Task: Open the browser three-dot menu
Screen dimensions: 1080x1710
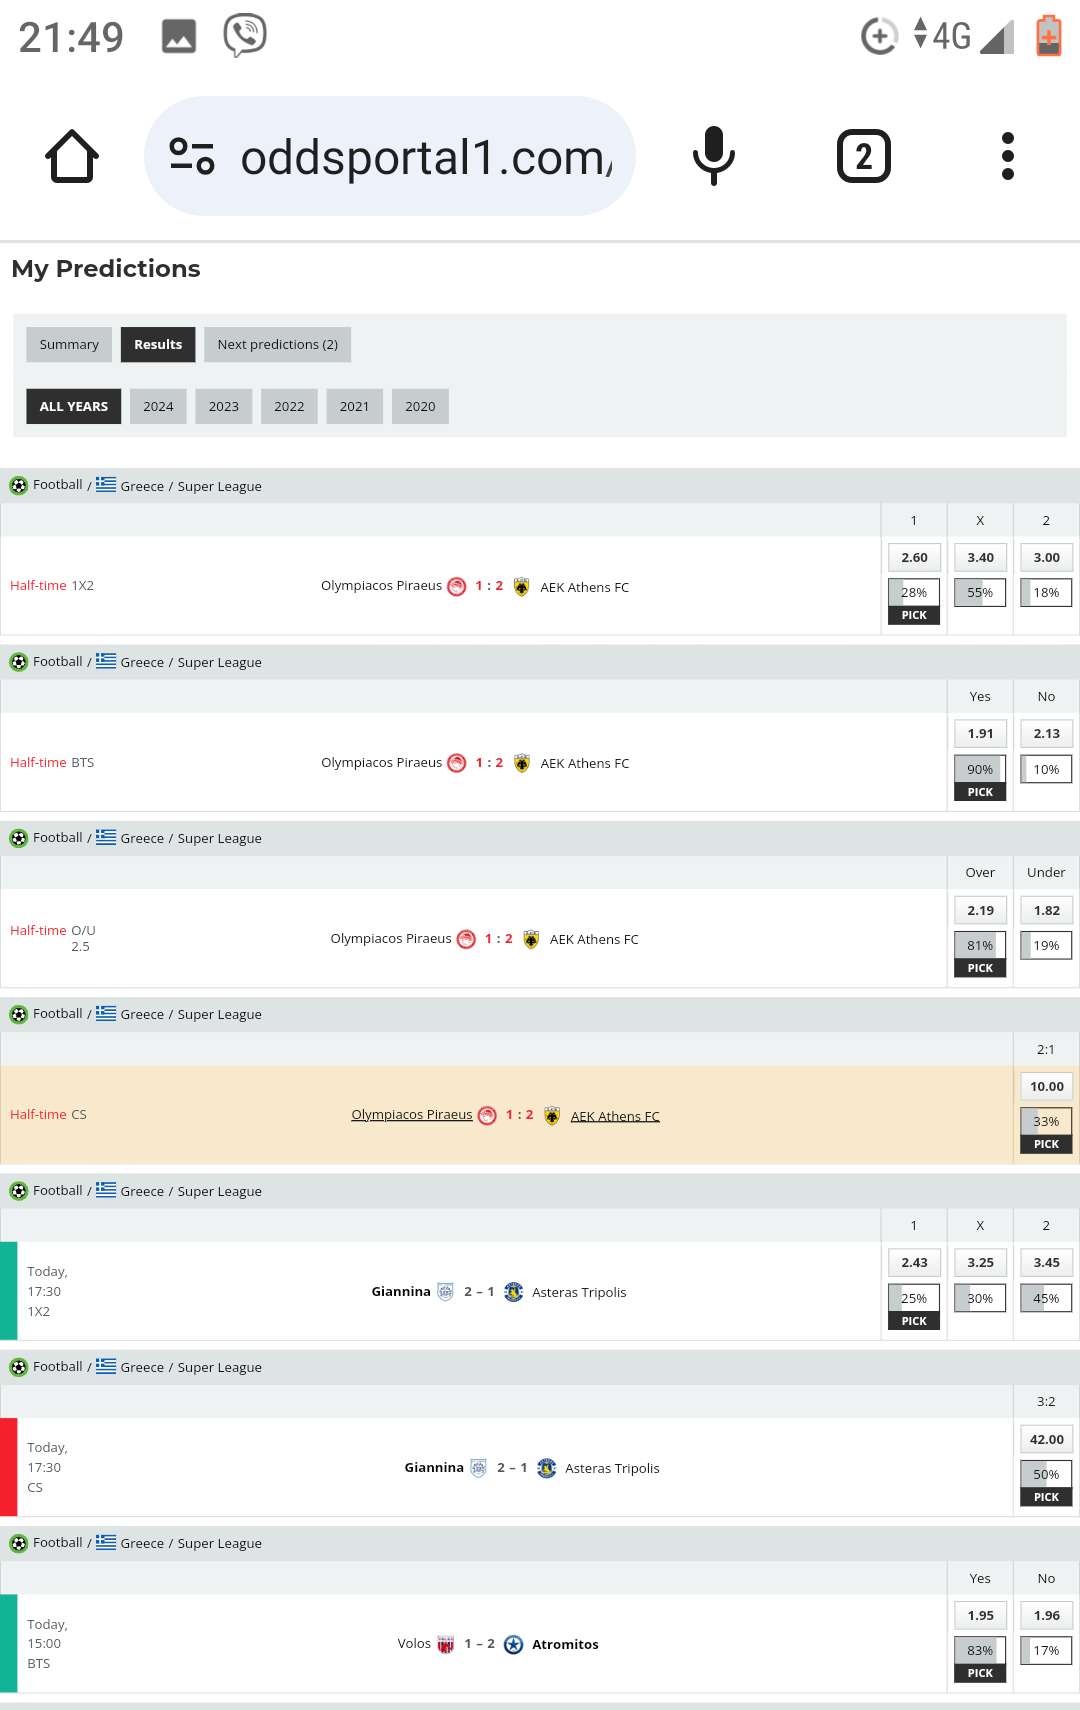Action: coord(1007,157)
